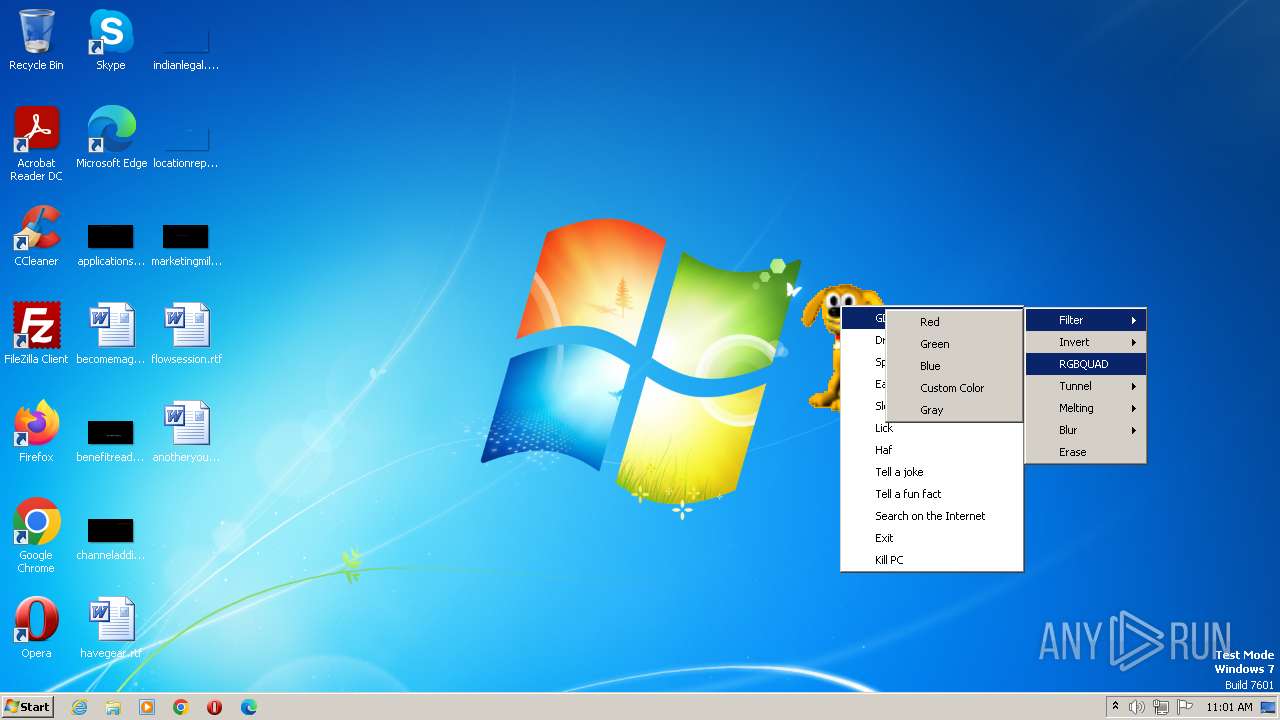This screenshot has width=1280, height=720.
Task: Launch the media player taskbar icon
Action: click(x=147, y=707)
